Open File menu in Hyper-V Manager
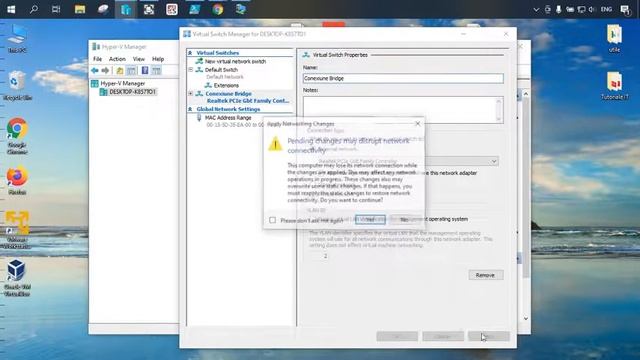Image resolution: width=640 pixels, height=360 pixels. (97, 59)
